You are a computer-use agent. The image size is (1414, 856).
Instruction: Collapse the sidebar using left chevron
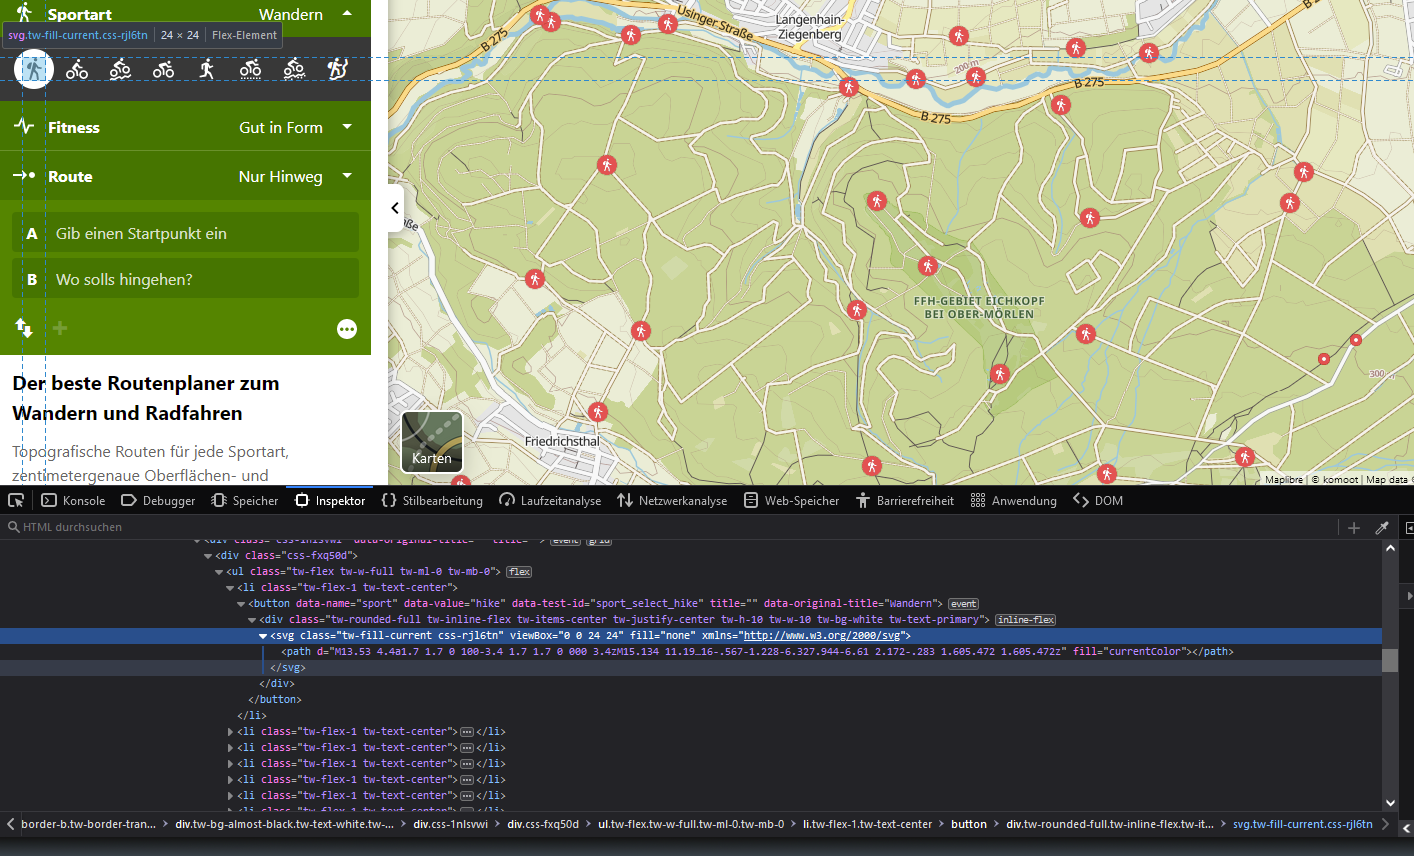[395, 208]
